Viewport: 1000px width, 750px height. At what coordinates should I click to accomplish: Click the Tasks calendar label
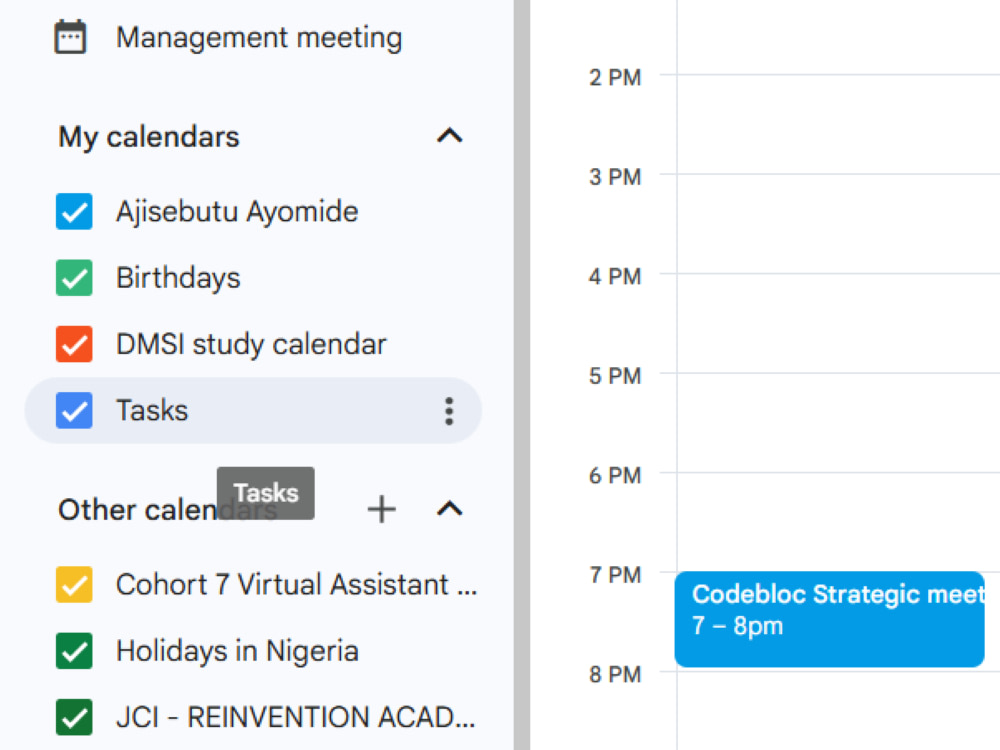tap(152, 410)
